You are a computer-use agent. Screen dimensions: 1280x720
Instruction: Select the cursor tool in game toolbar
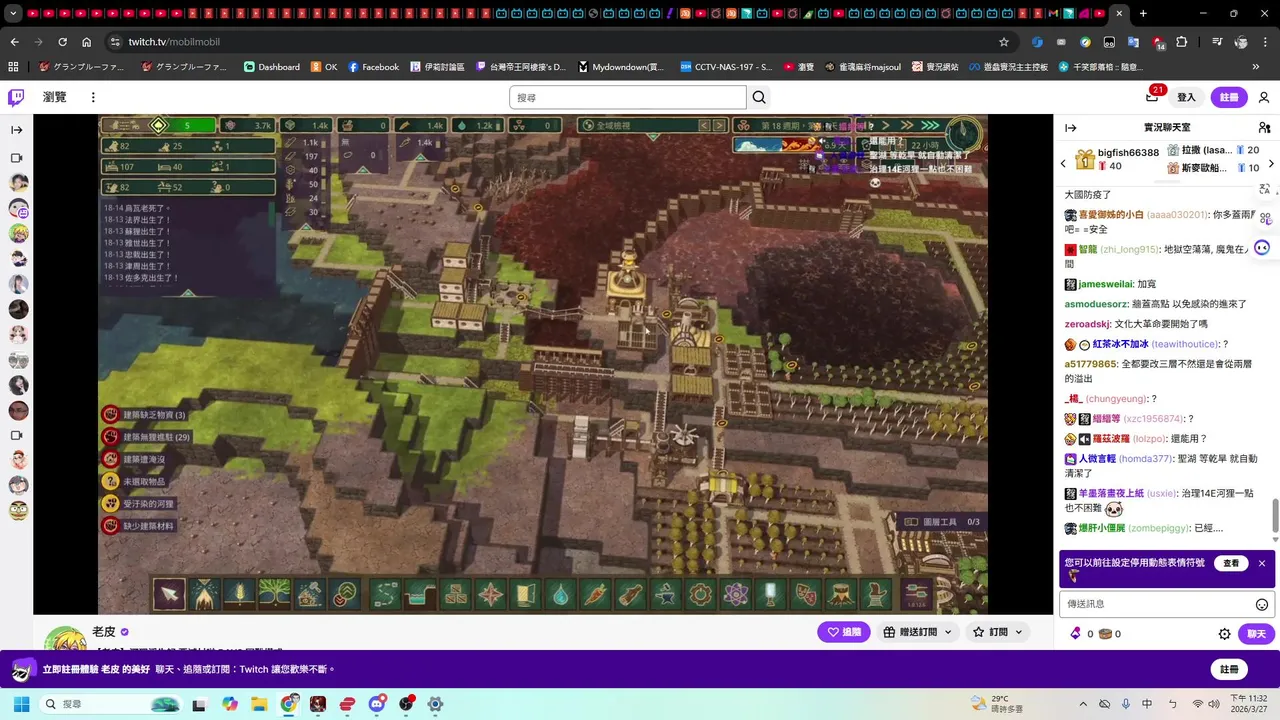pyautogui.click(x=169, y=594)
